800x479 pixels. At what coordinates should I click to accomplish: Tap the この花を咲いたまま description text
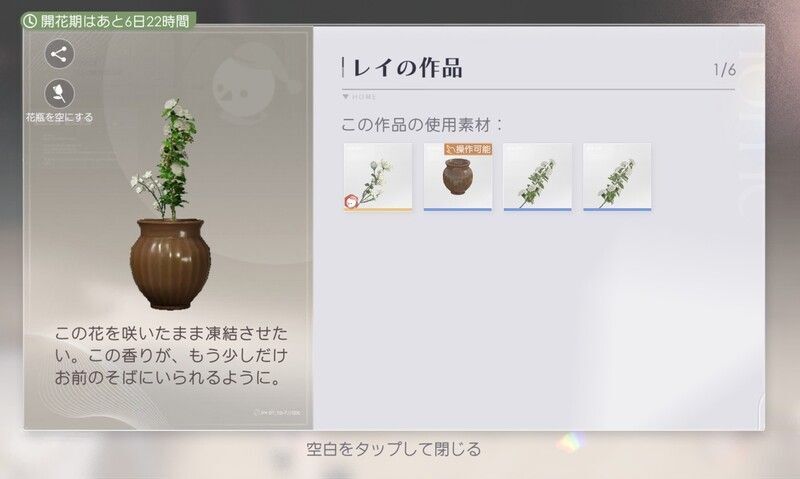(171, 356)
